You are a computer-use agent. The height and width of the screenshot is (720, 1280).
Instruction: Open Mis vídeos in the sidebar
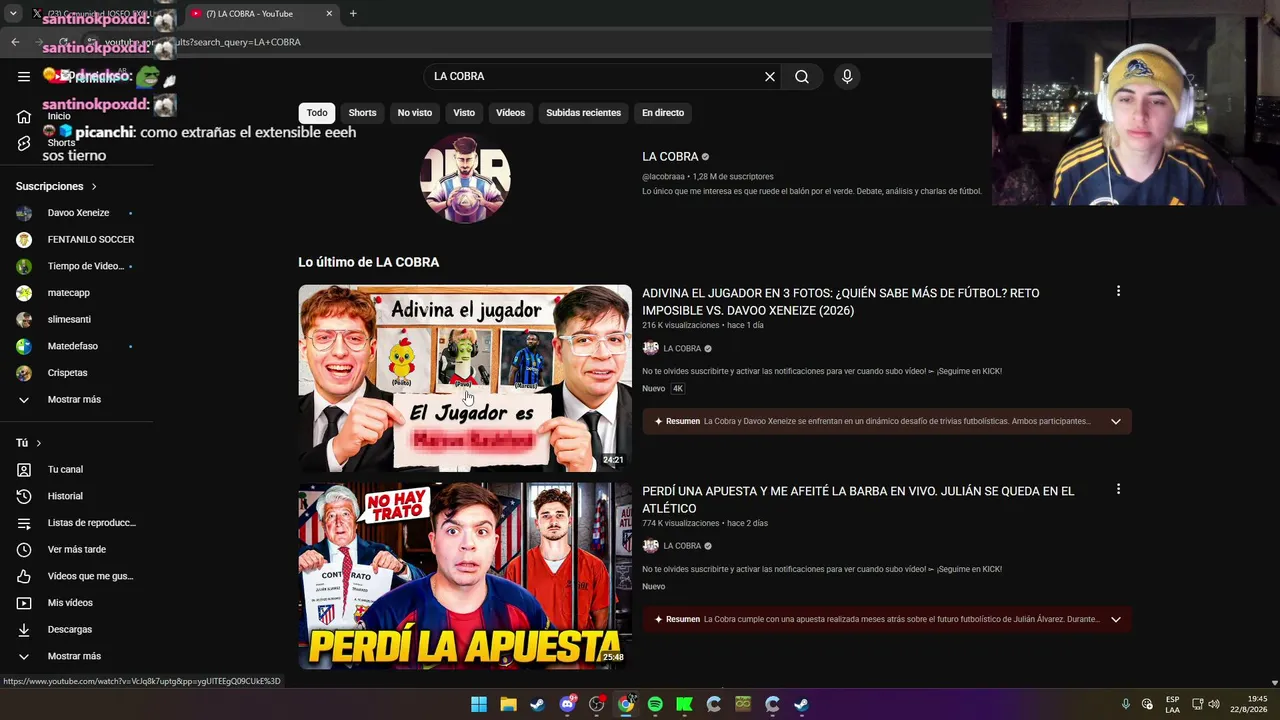[70, 603]
